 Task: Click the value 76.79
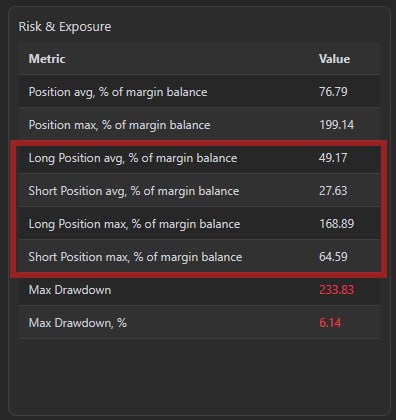333,92
